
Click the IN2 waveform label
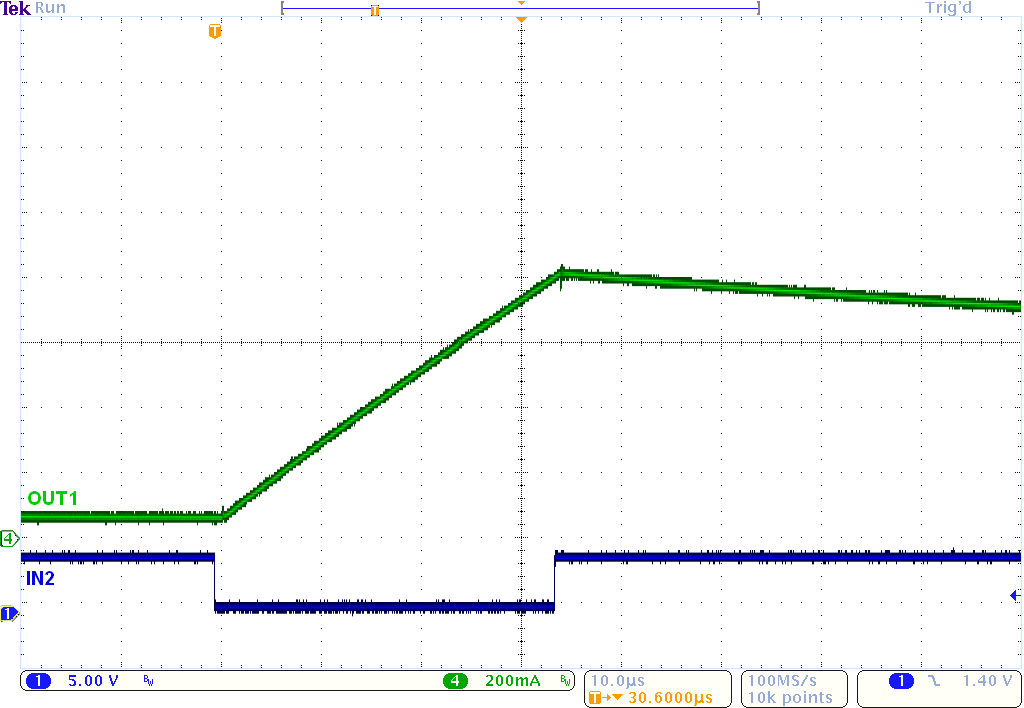point(38,578)
